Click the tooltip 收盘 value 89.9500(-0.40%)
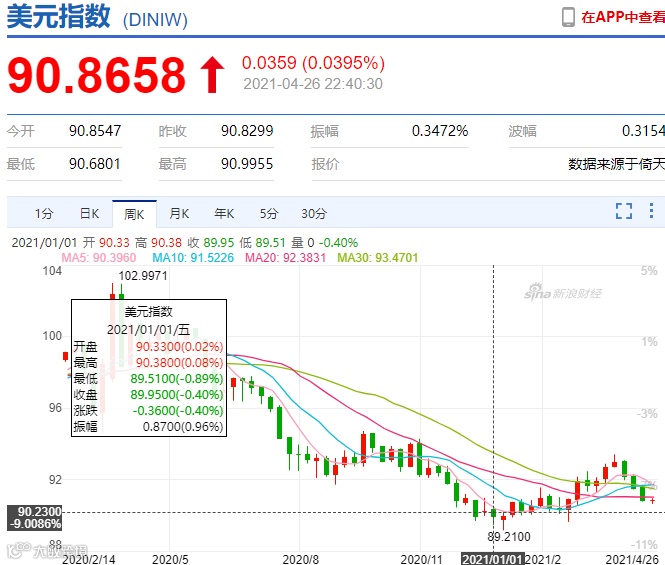Viewport: 665px width, 565px height. (177, 394)
